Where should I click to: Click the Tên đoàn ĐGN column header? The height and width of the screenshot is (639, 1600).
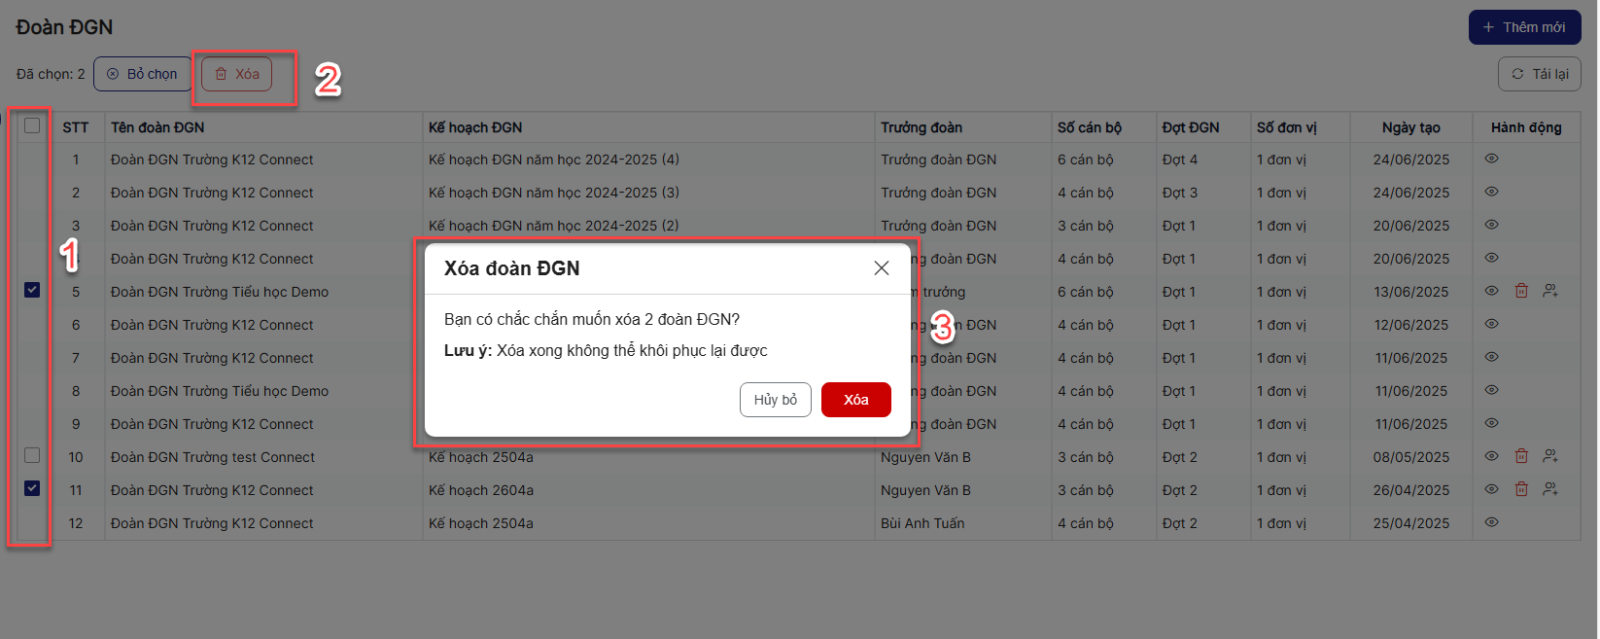coord(158,127)
